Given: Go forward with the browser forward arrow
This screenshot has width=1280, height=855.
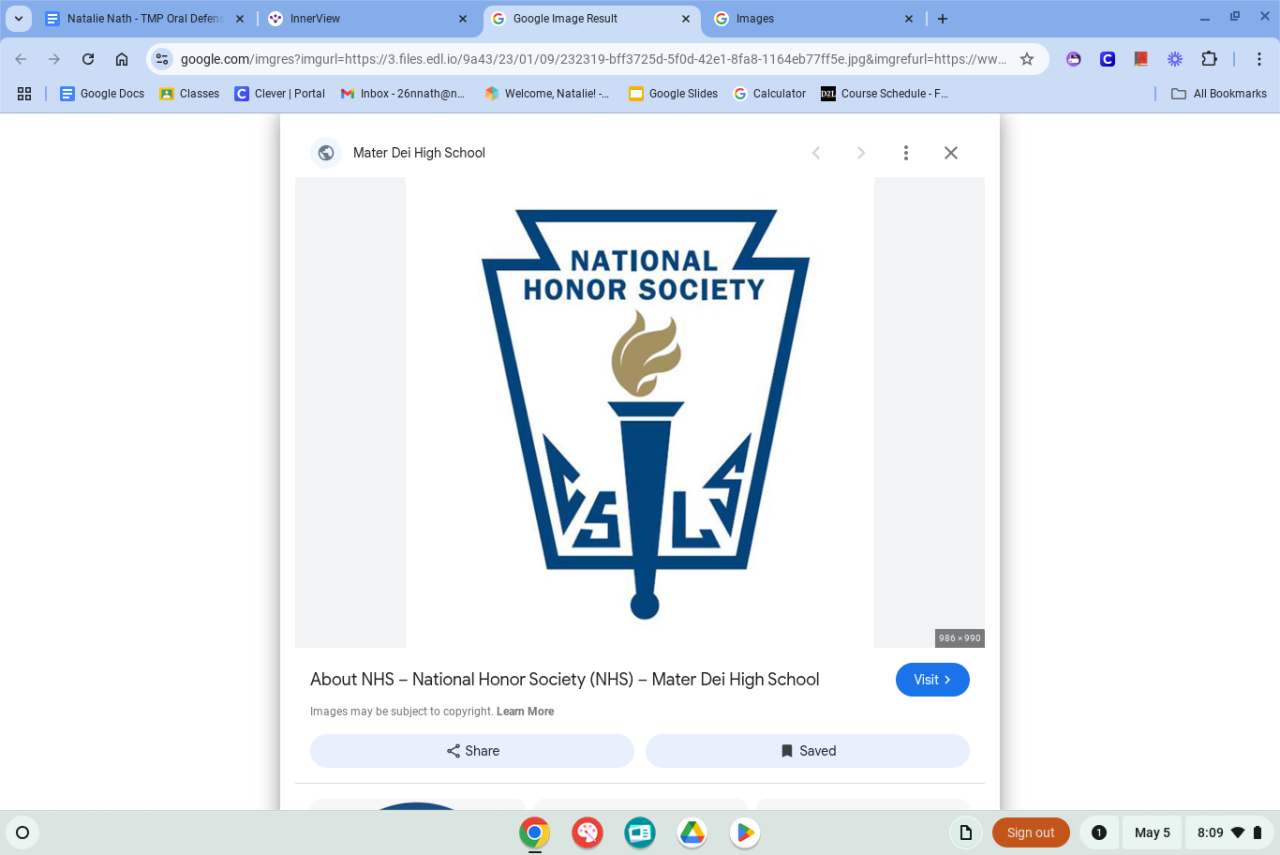Looking at the screenshot, I should coord(54,59).
